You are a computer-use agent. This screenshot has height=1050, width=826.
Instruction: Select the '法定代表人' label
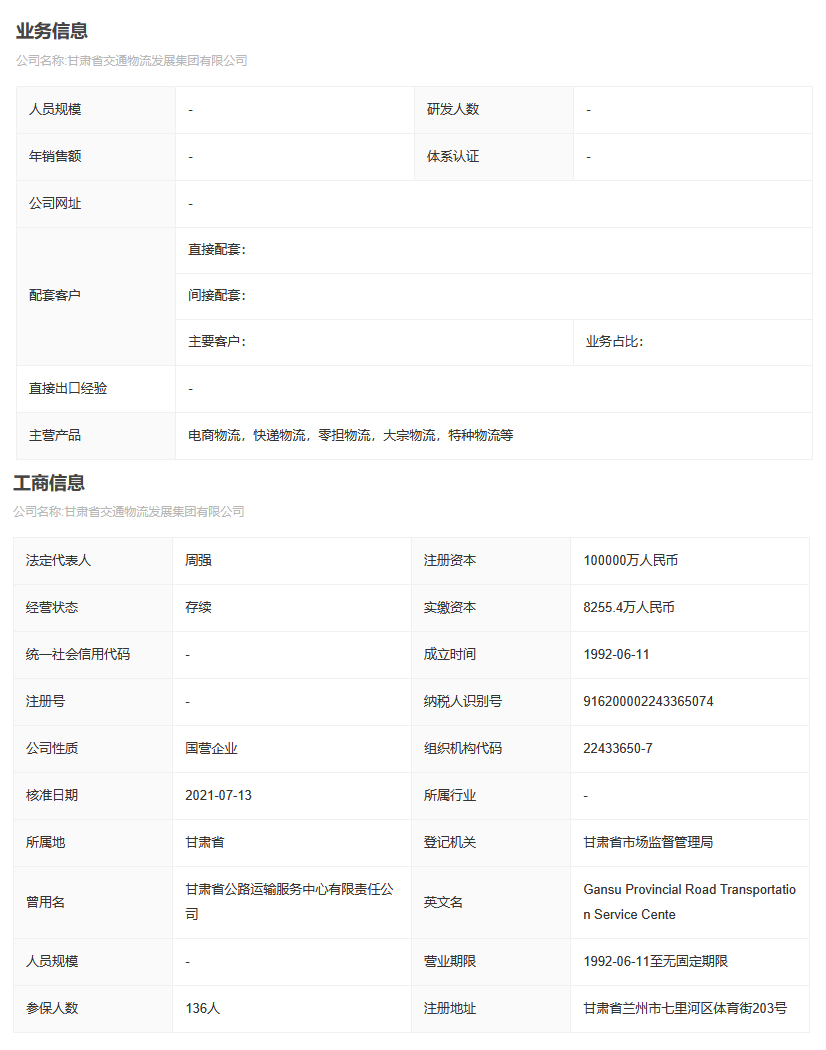[x=58, y=560]
